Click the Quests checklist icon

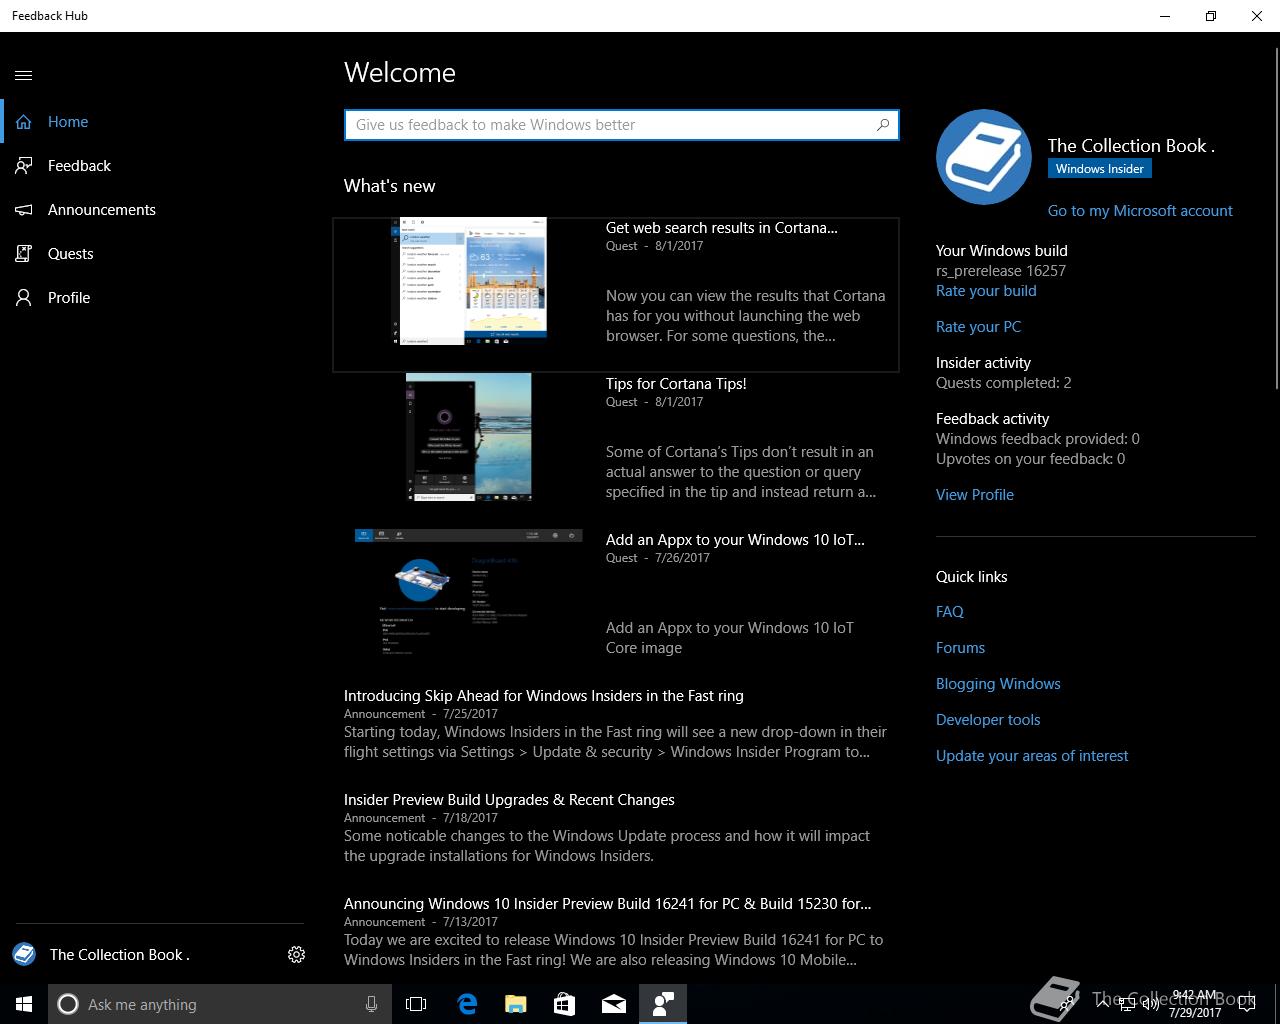click(x=24, y=254)
